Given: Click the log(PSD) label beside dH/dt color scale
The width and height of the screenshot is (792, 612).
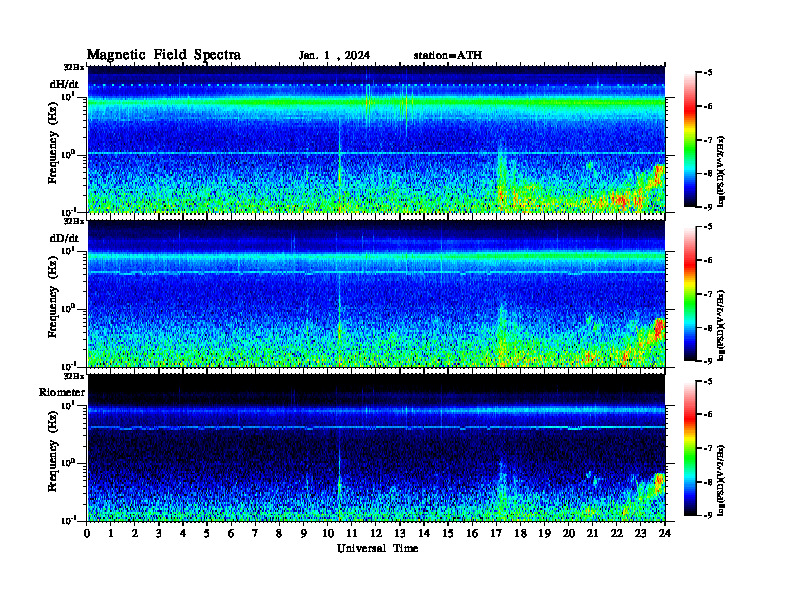Looking at the screenshot, I should point(721,171).
